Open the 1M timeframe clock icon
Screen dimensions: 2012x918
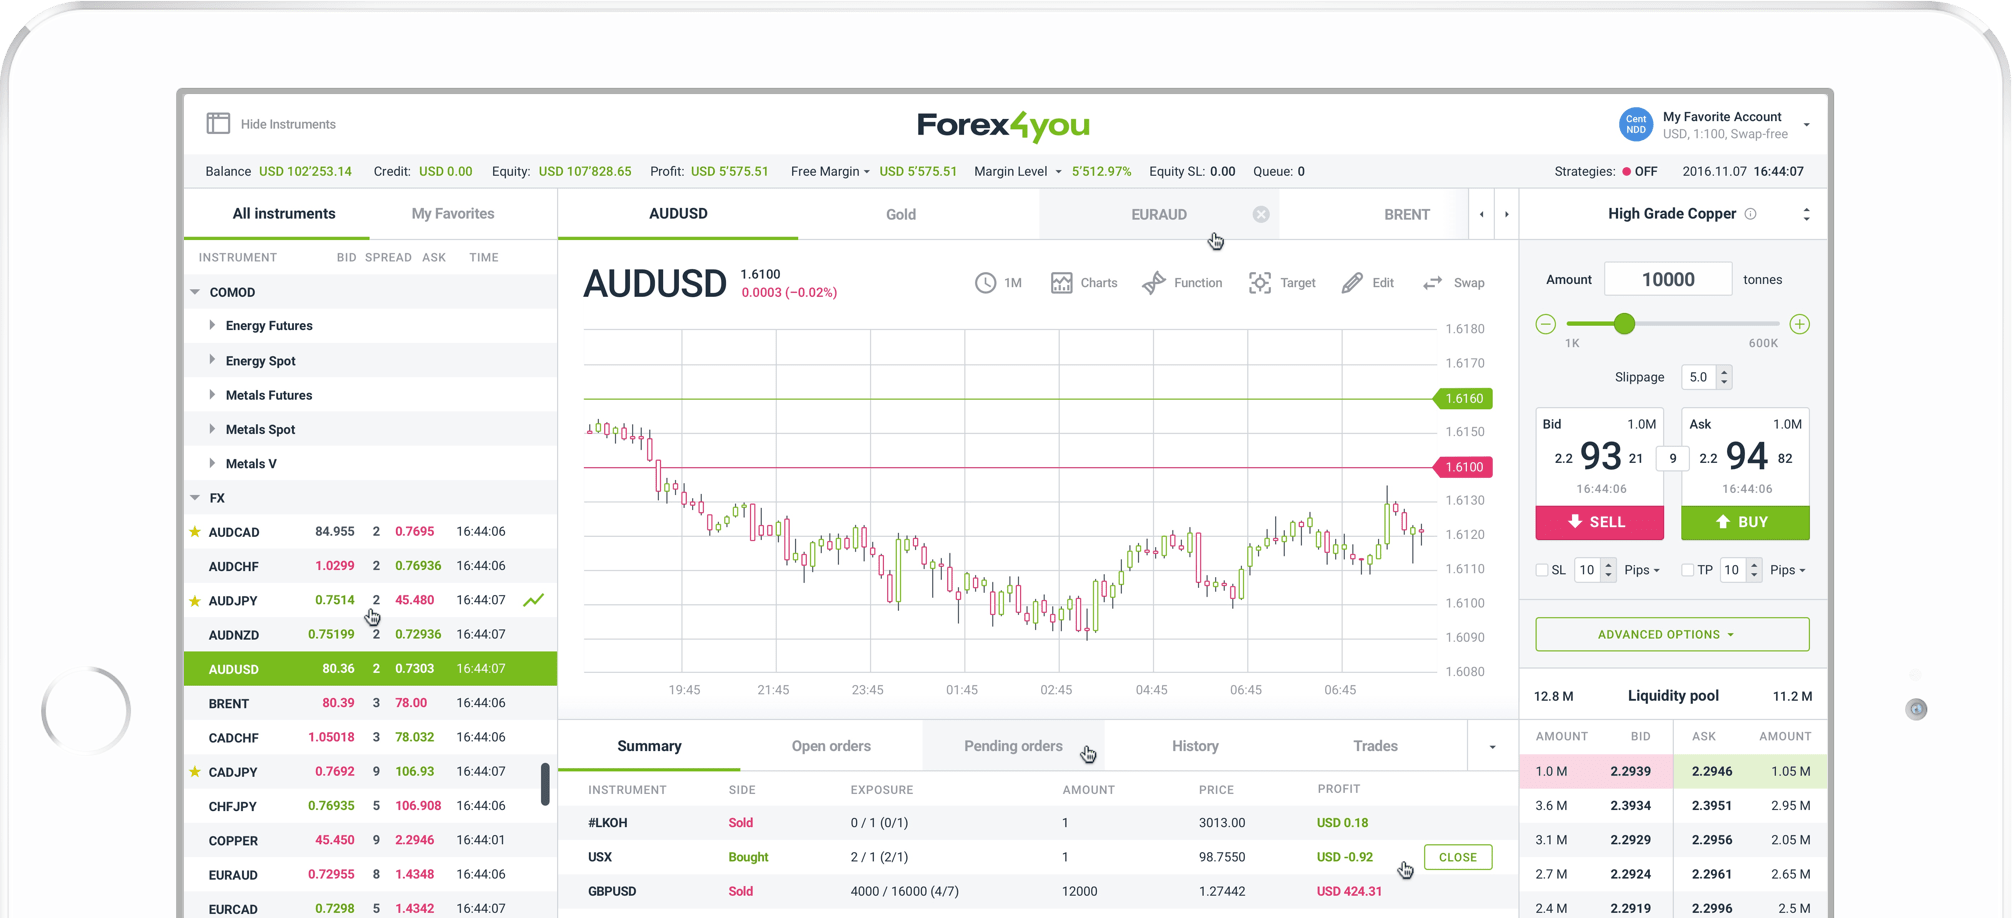click(985, 283)
